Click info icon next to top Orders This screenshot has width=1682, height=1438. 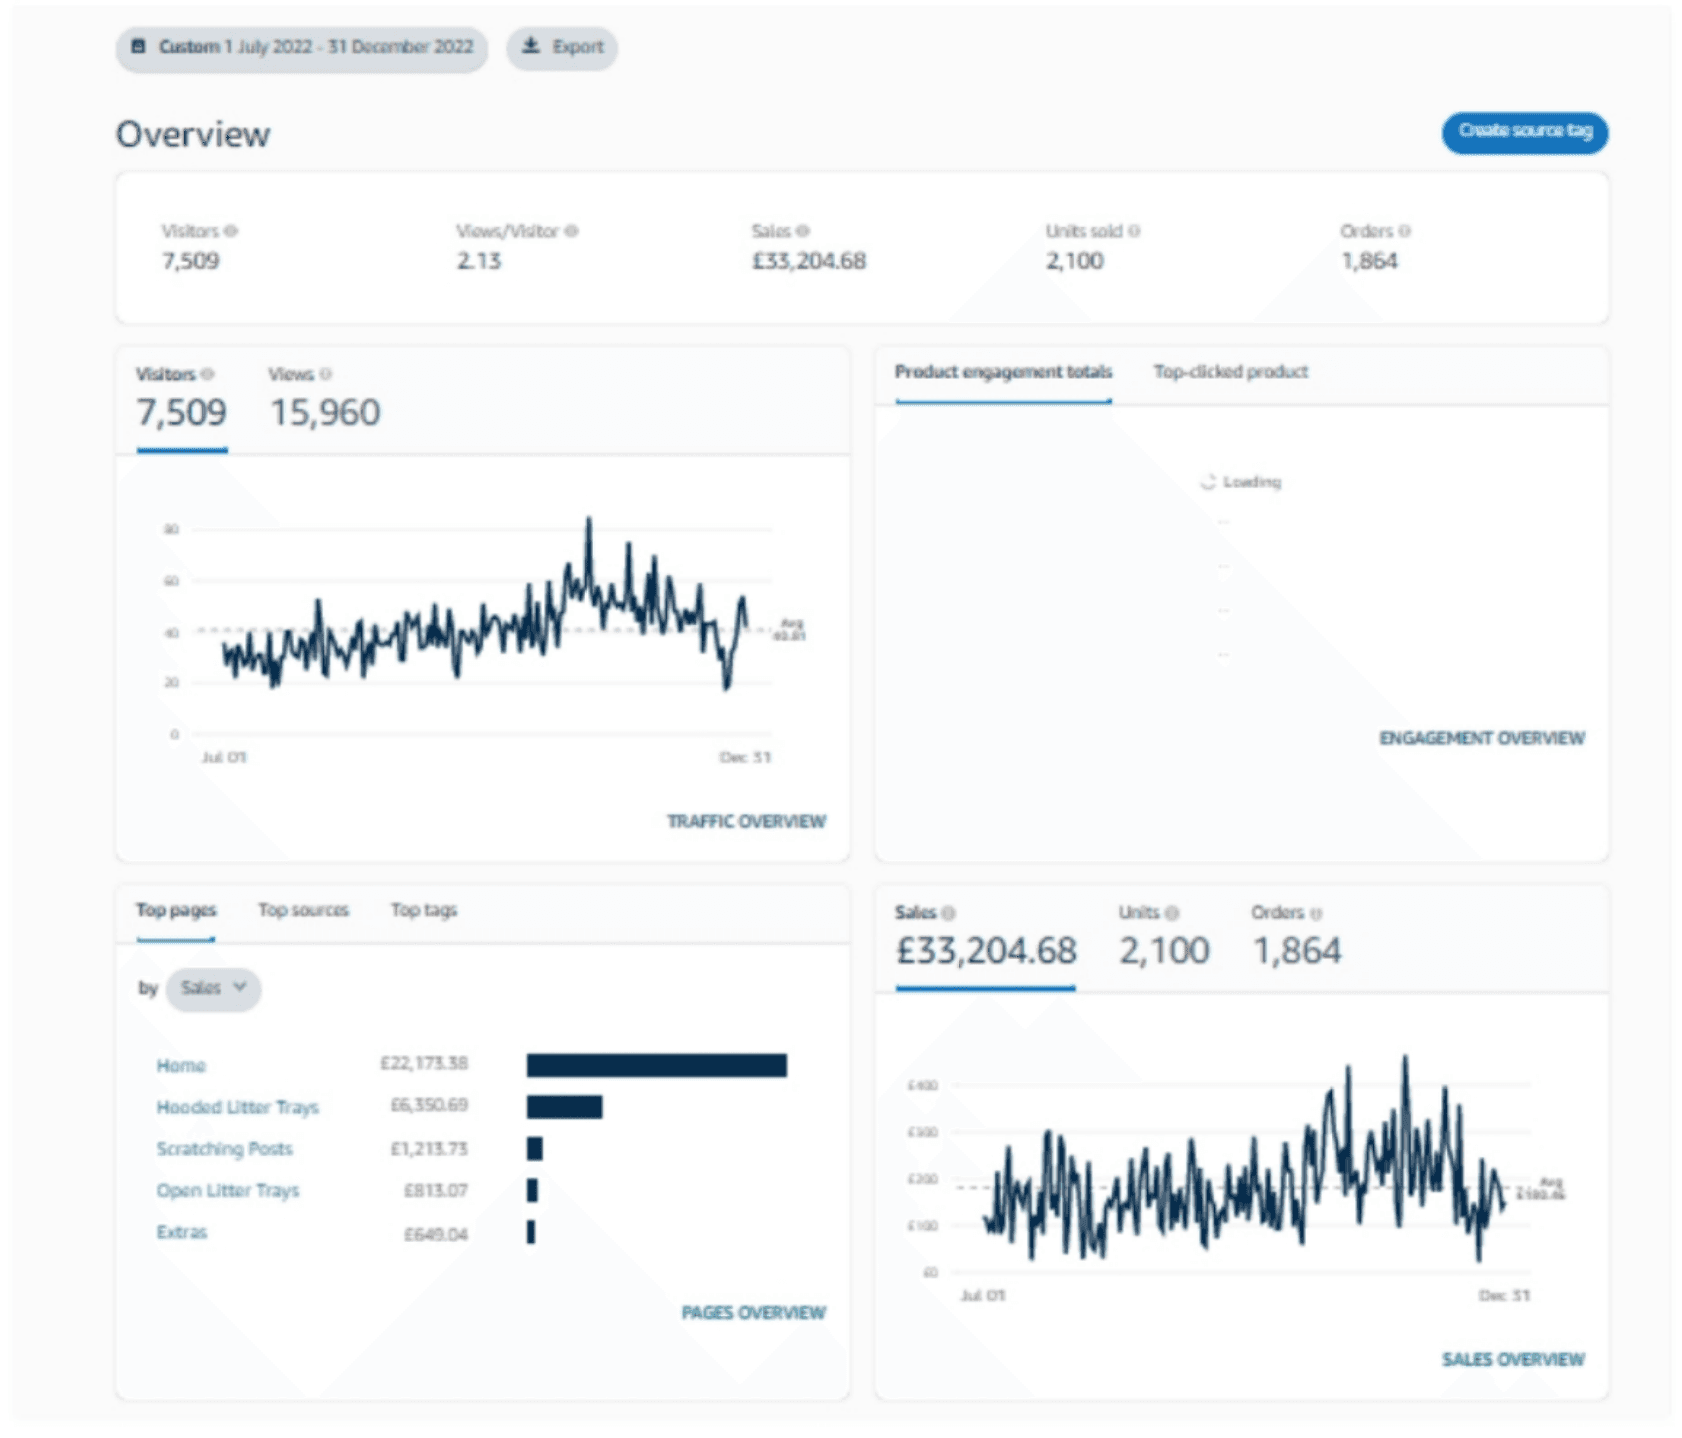pos(1404,231)
